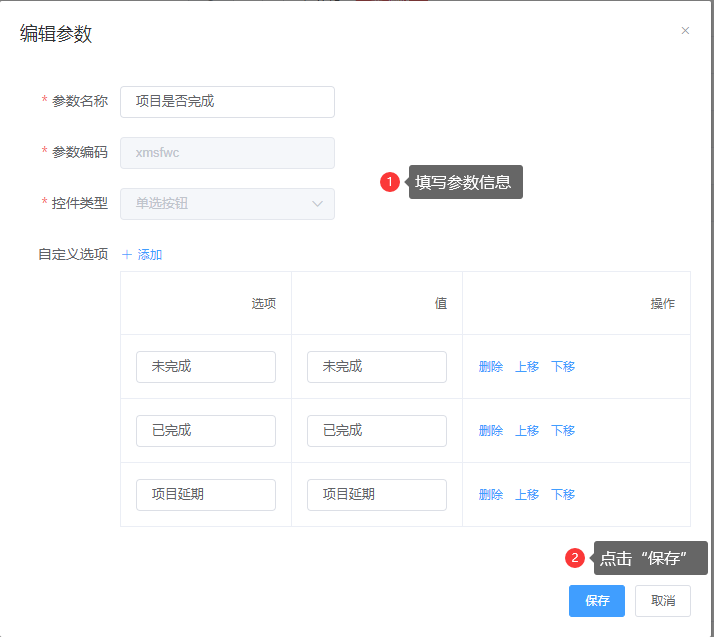This screenshot has width=714, height=637.
Task: Move the 未完成 row up
Action: click(x=527, y=367)
